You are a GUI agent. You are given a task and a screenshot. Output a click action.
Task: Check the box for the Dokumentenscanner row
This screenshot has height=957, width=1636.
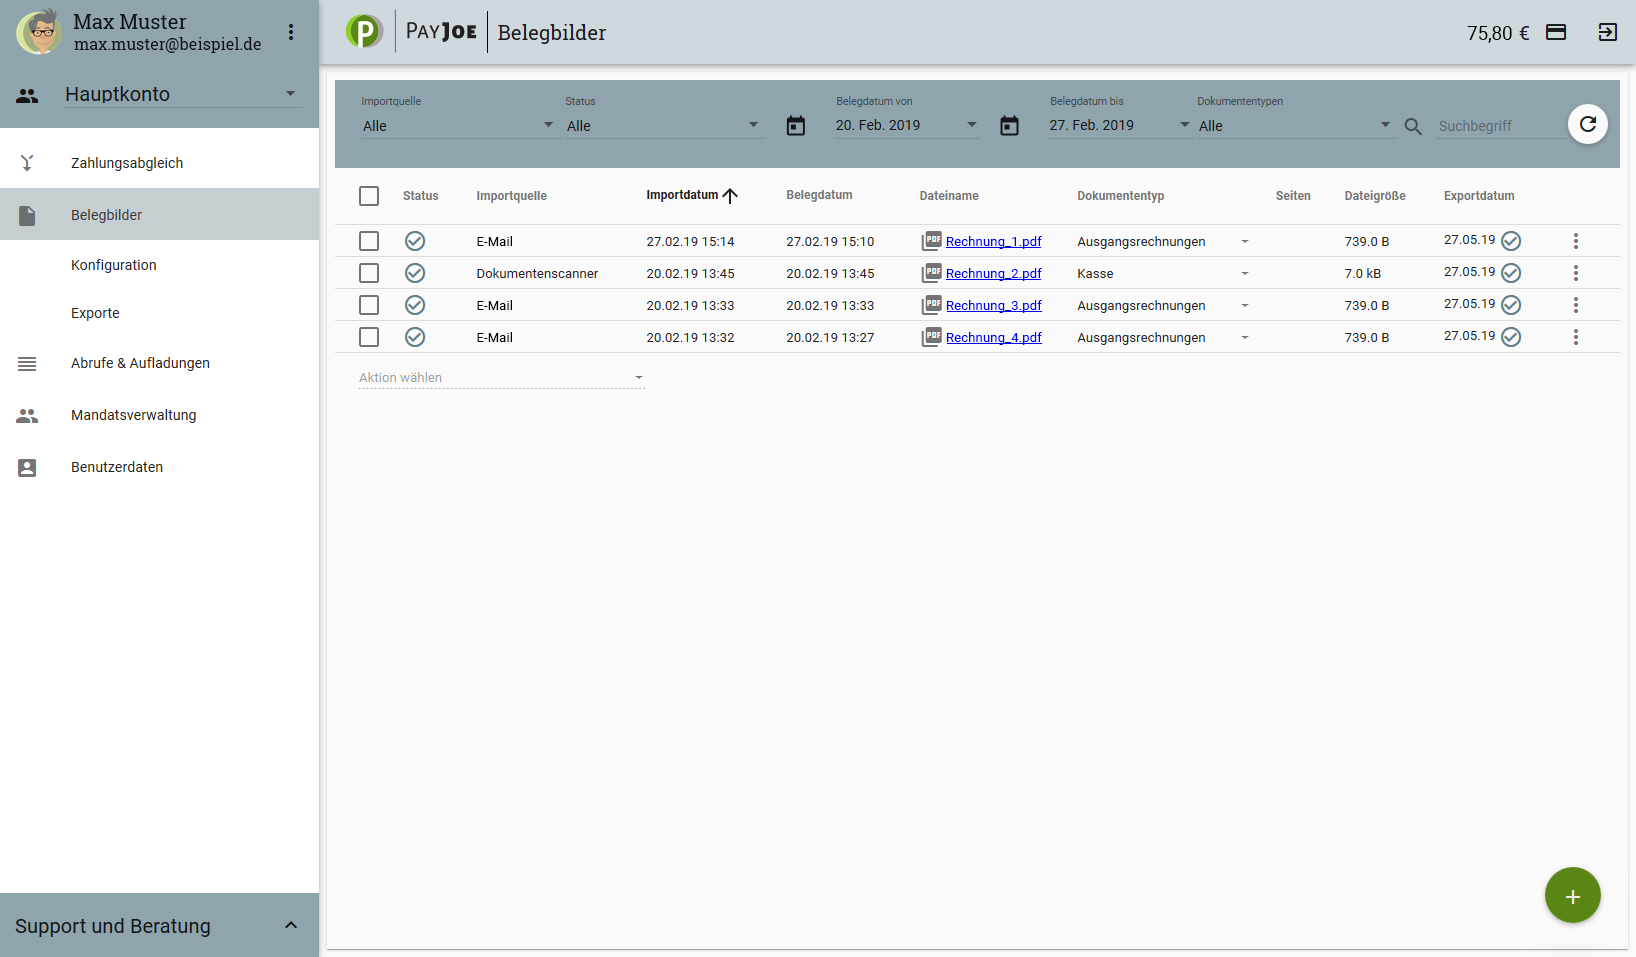[369, 273]
